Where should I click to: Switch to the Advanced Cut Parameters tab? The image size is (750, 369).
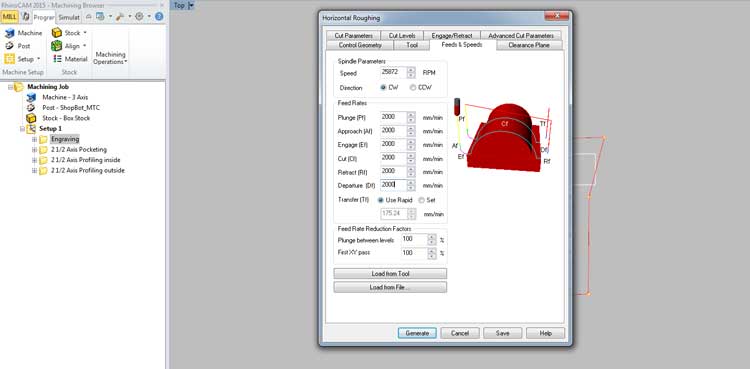[x=521, y=36]
